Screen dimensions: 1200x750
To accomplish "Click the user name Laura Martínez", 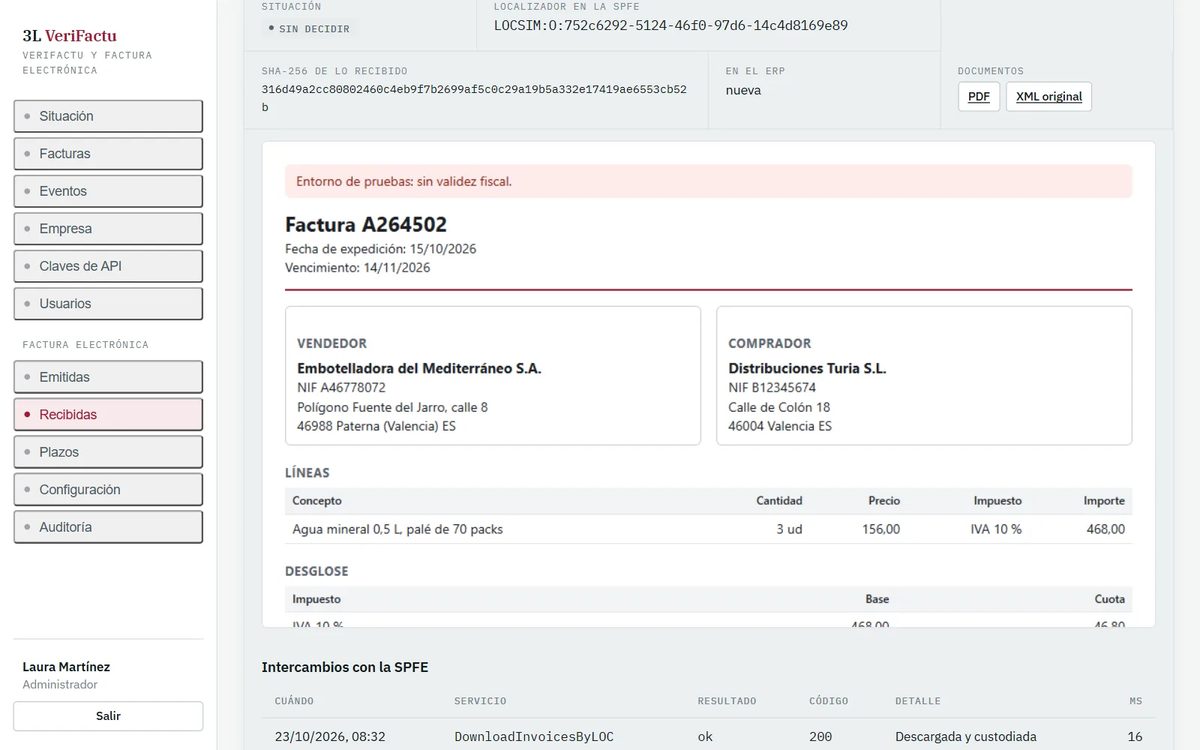I will (66, 667).
